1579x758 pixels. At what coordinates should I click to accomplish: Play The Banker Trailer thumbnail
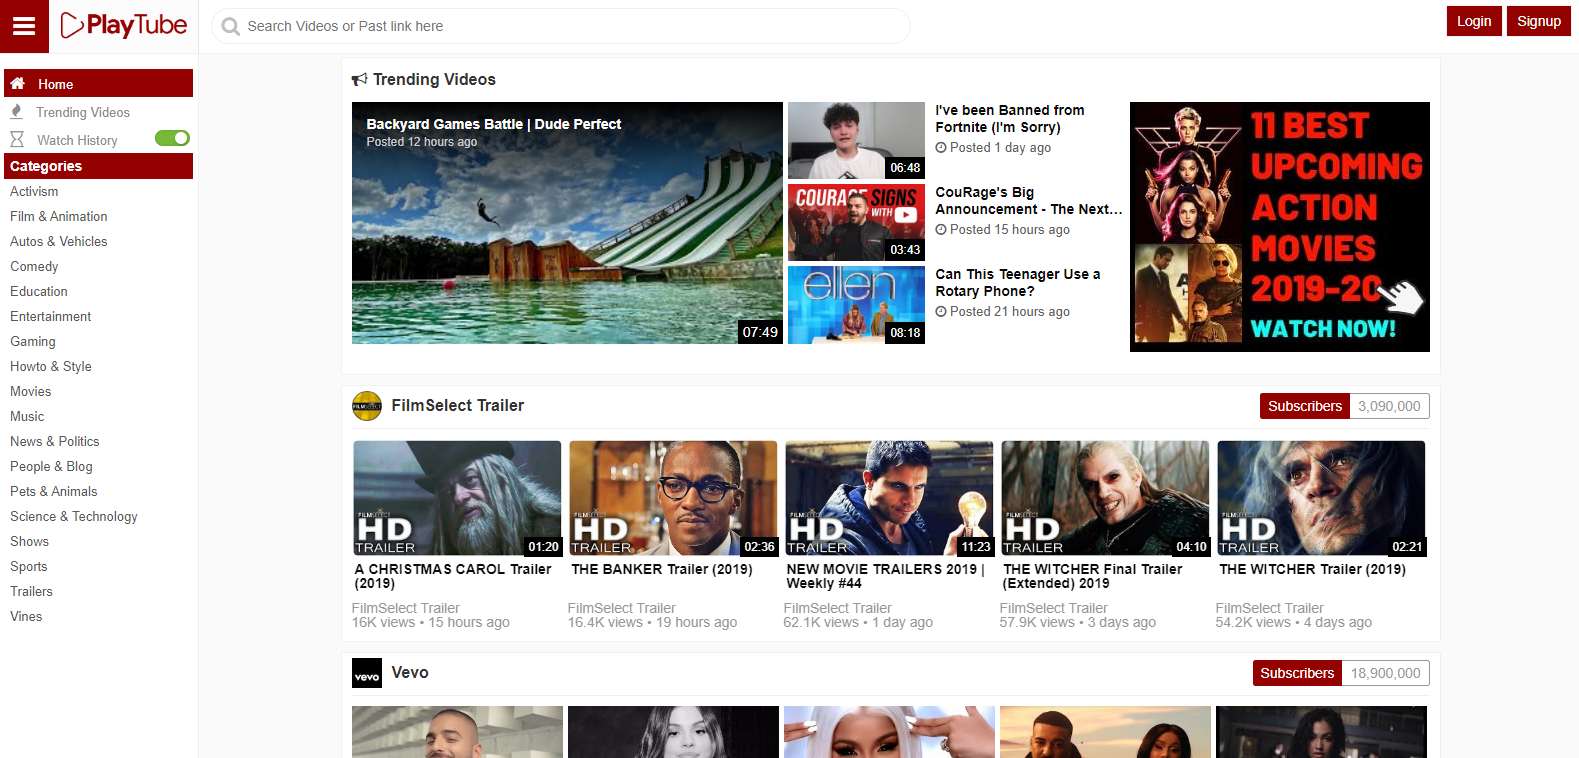[x=674, y=498]
